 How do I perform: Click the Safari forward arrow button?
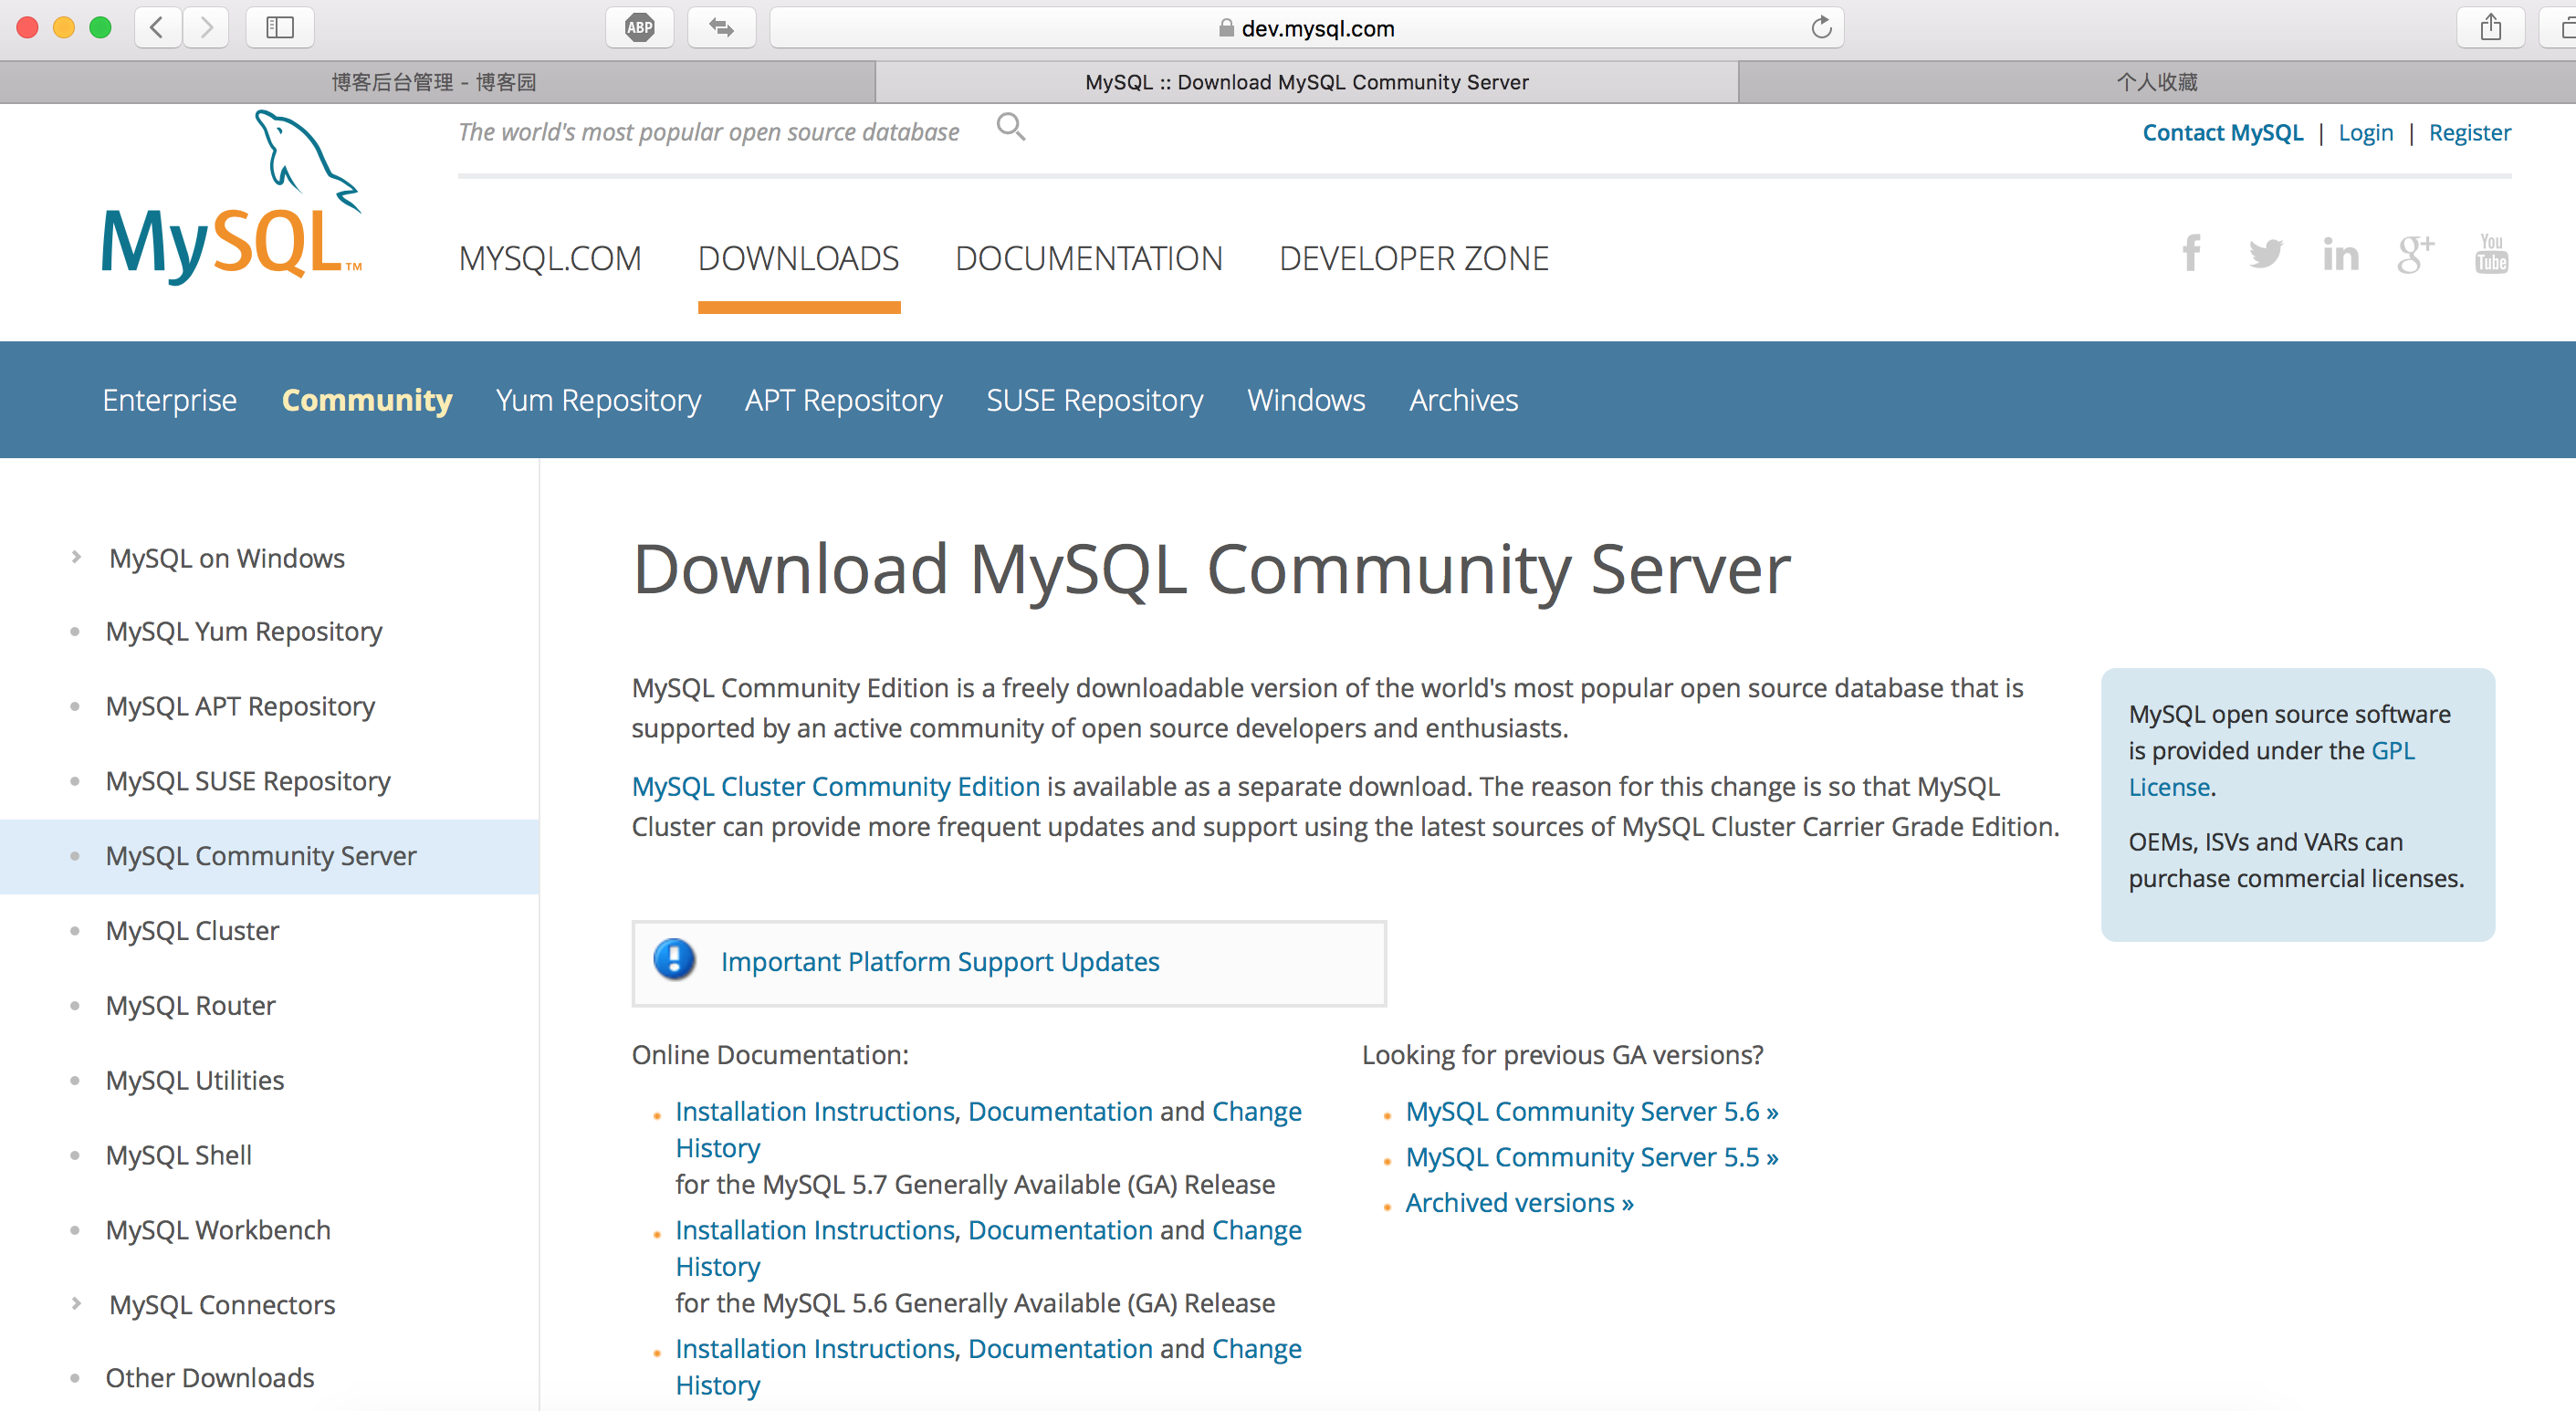[205, 27]
